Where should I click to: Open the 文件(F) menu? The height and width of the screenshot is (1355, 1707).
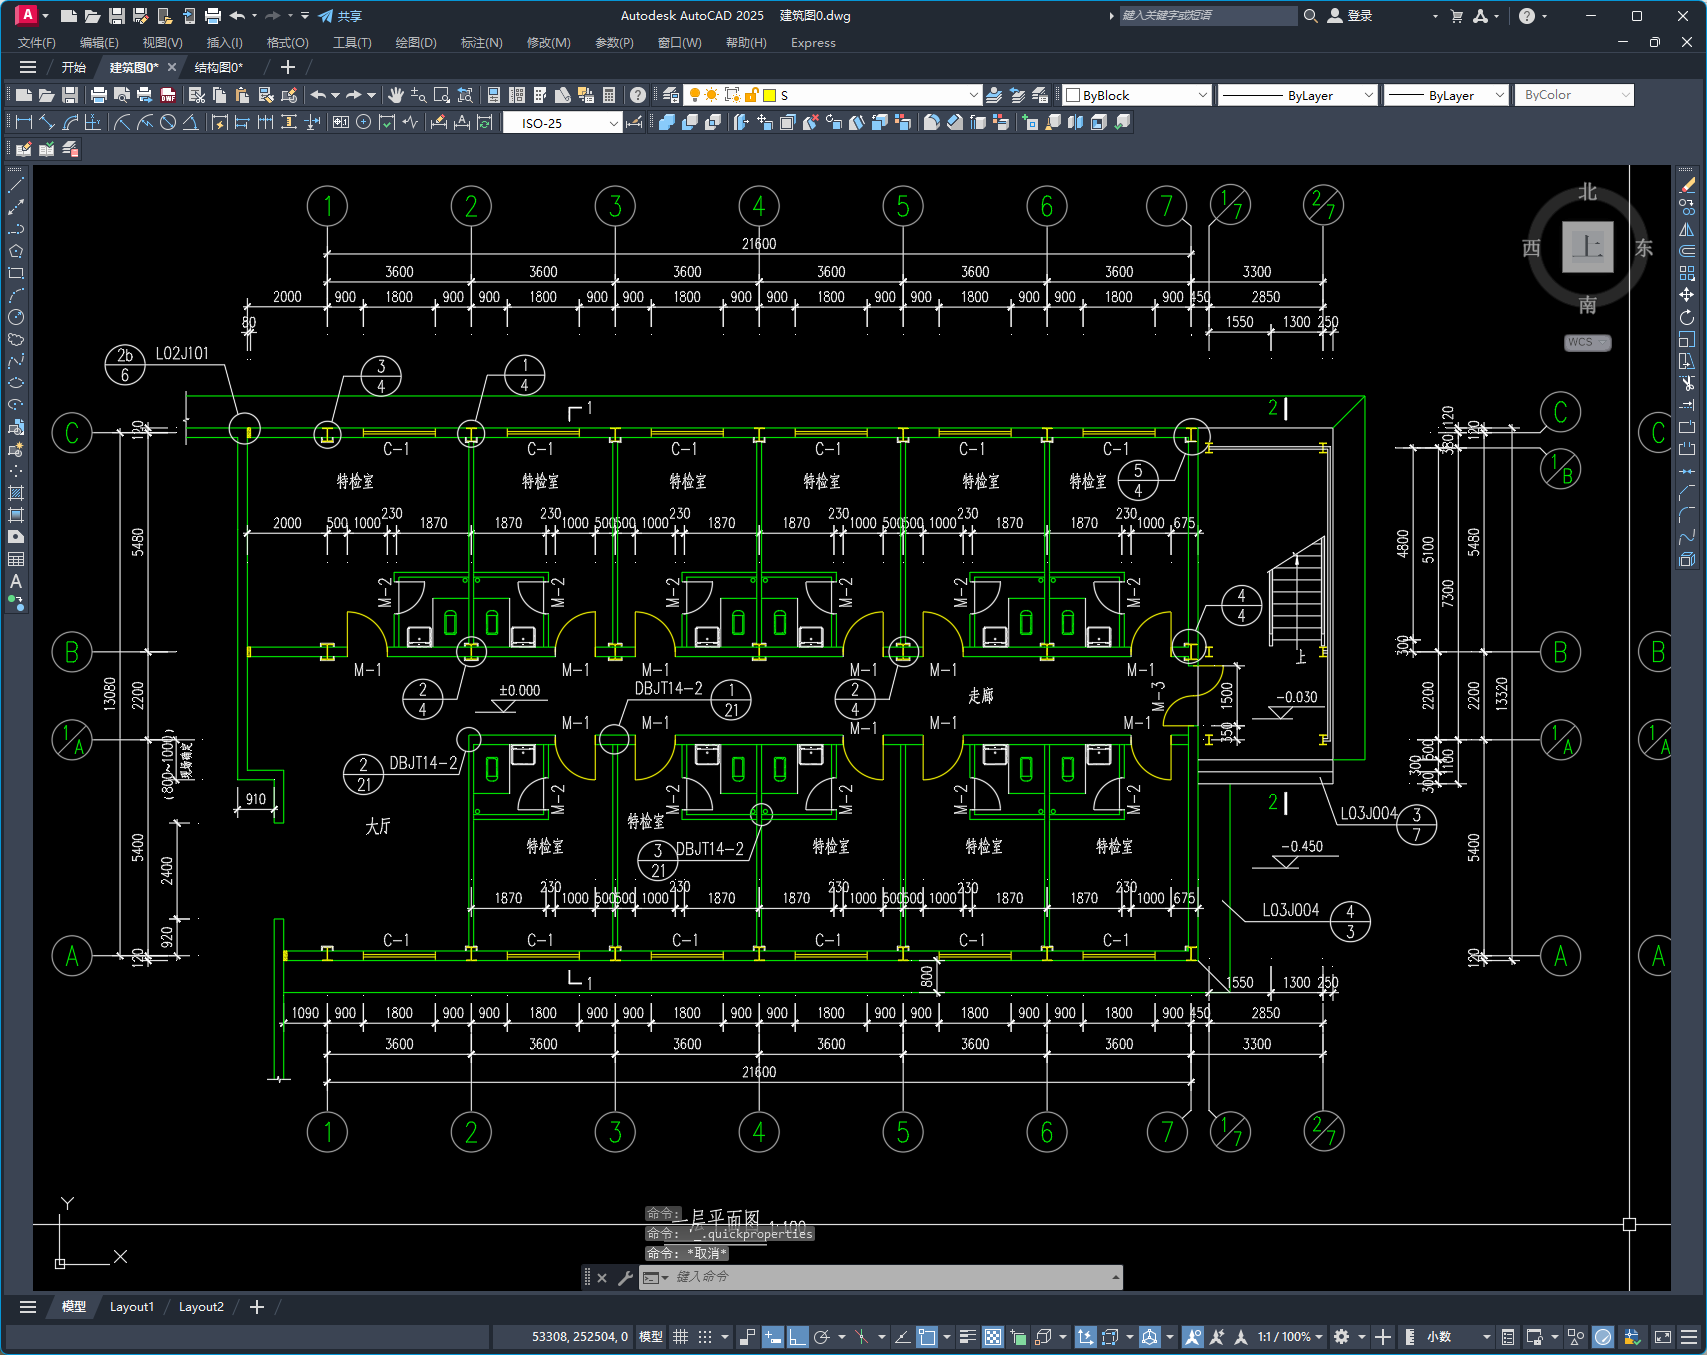coord(37,42)
